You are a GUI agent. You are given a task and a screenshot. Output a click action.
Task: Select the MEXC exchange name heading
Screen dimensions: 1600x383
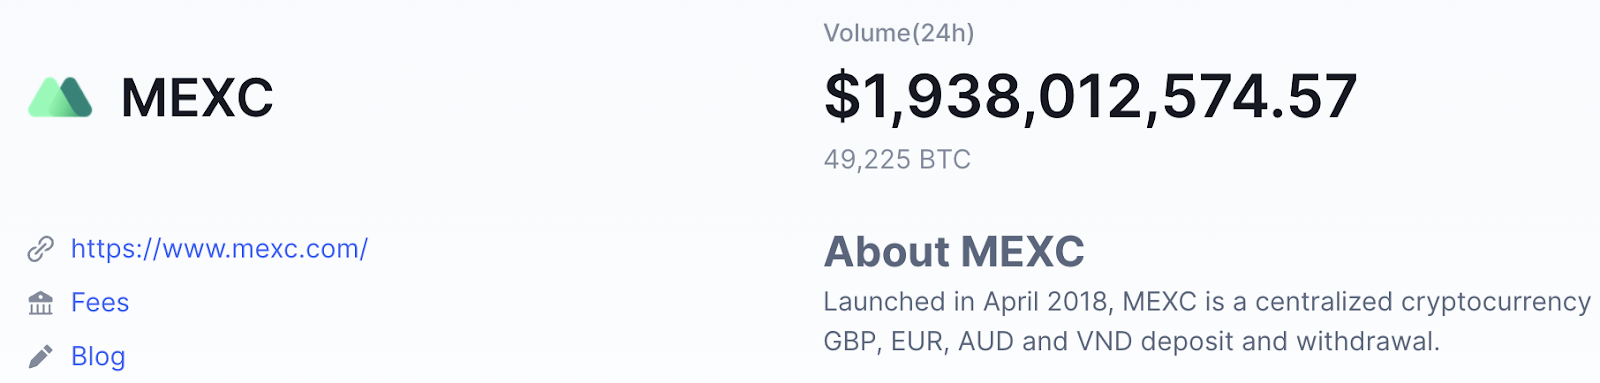point(197,98)
